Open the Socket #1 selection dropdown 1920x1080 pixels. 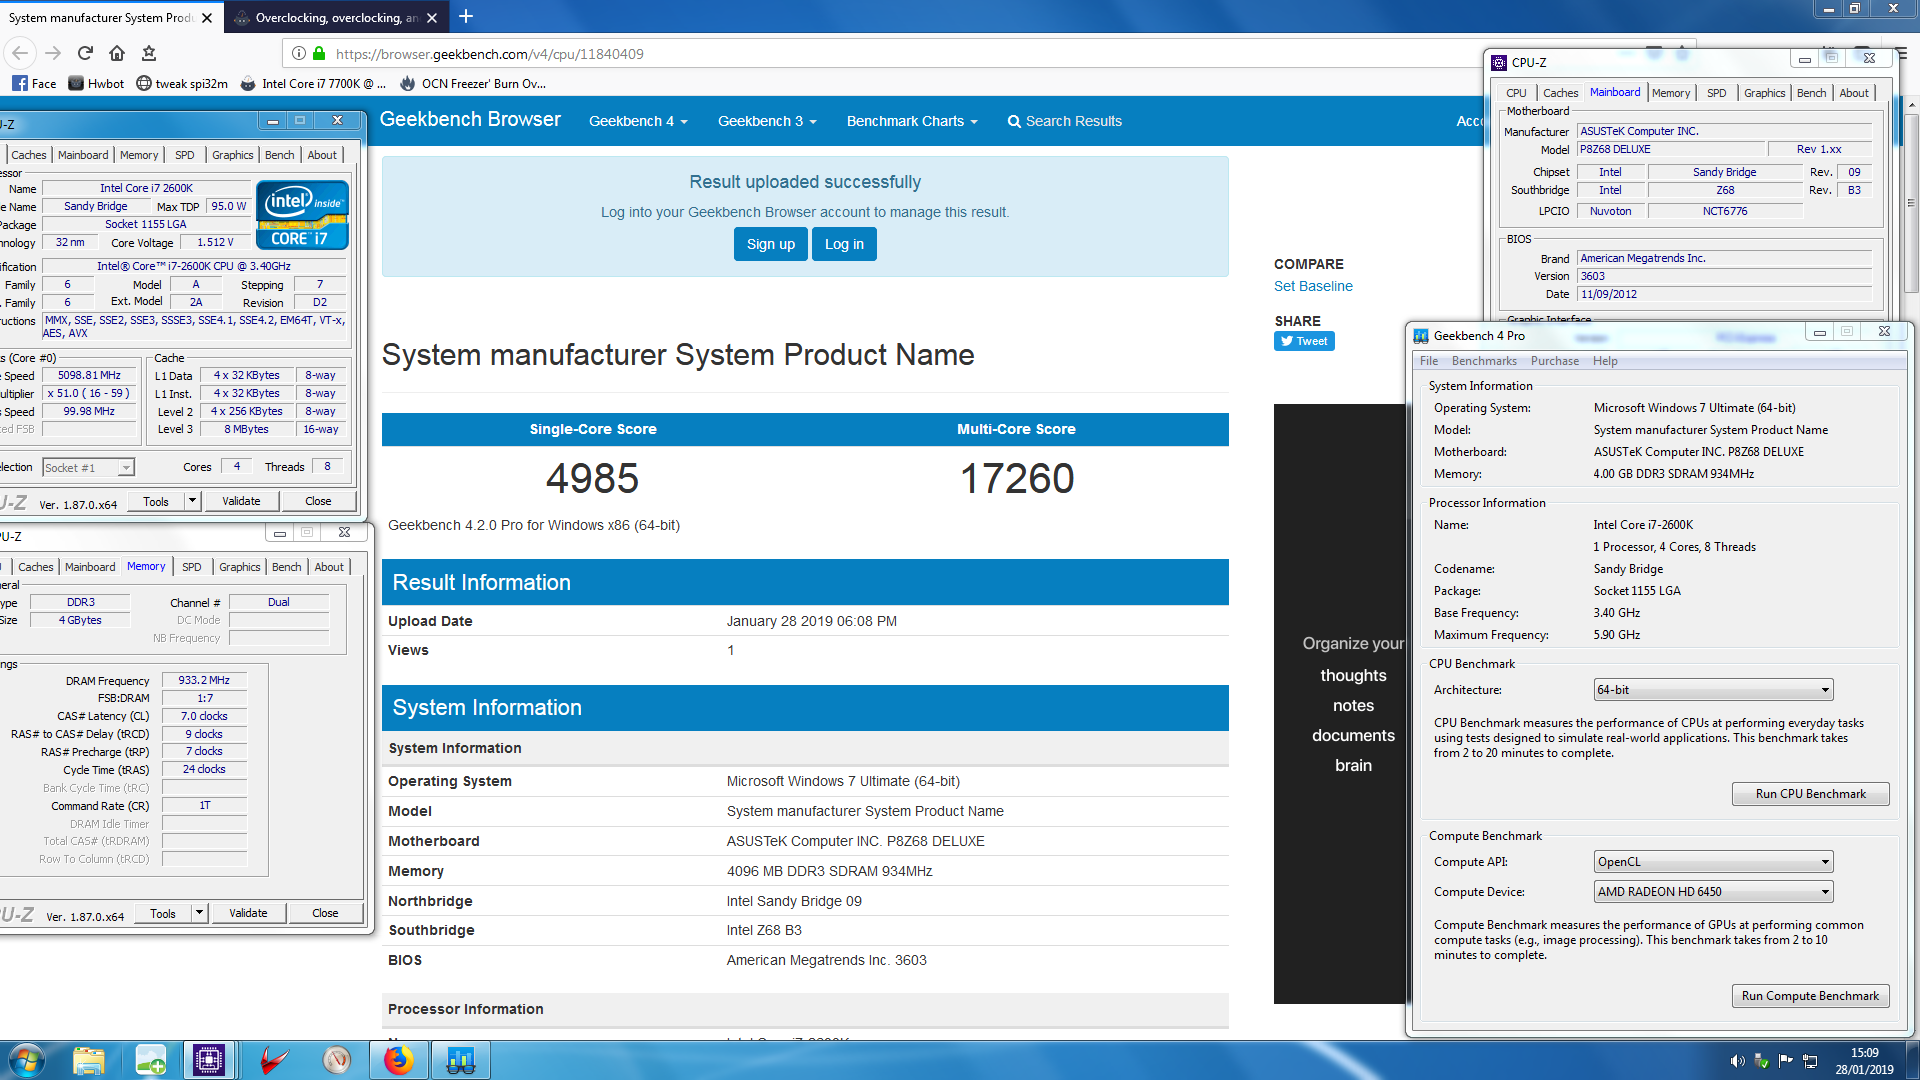[x=88, y=468]
